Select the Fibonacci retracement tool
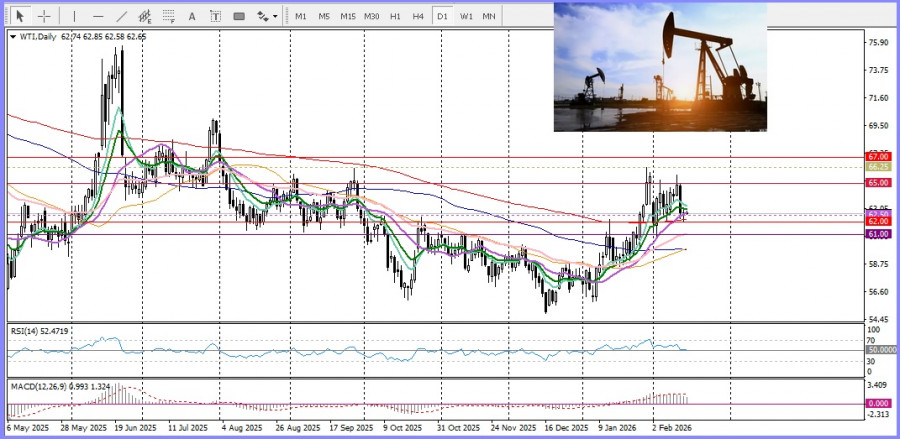This screenshot has height=439, width=900. click(x=169, y=16)
